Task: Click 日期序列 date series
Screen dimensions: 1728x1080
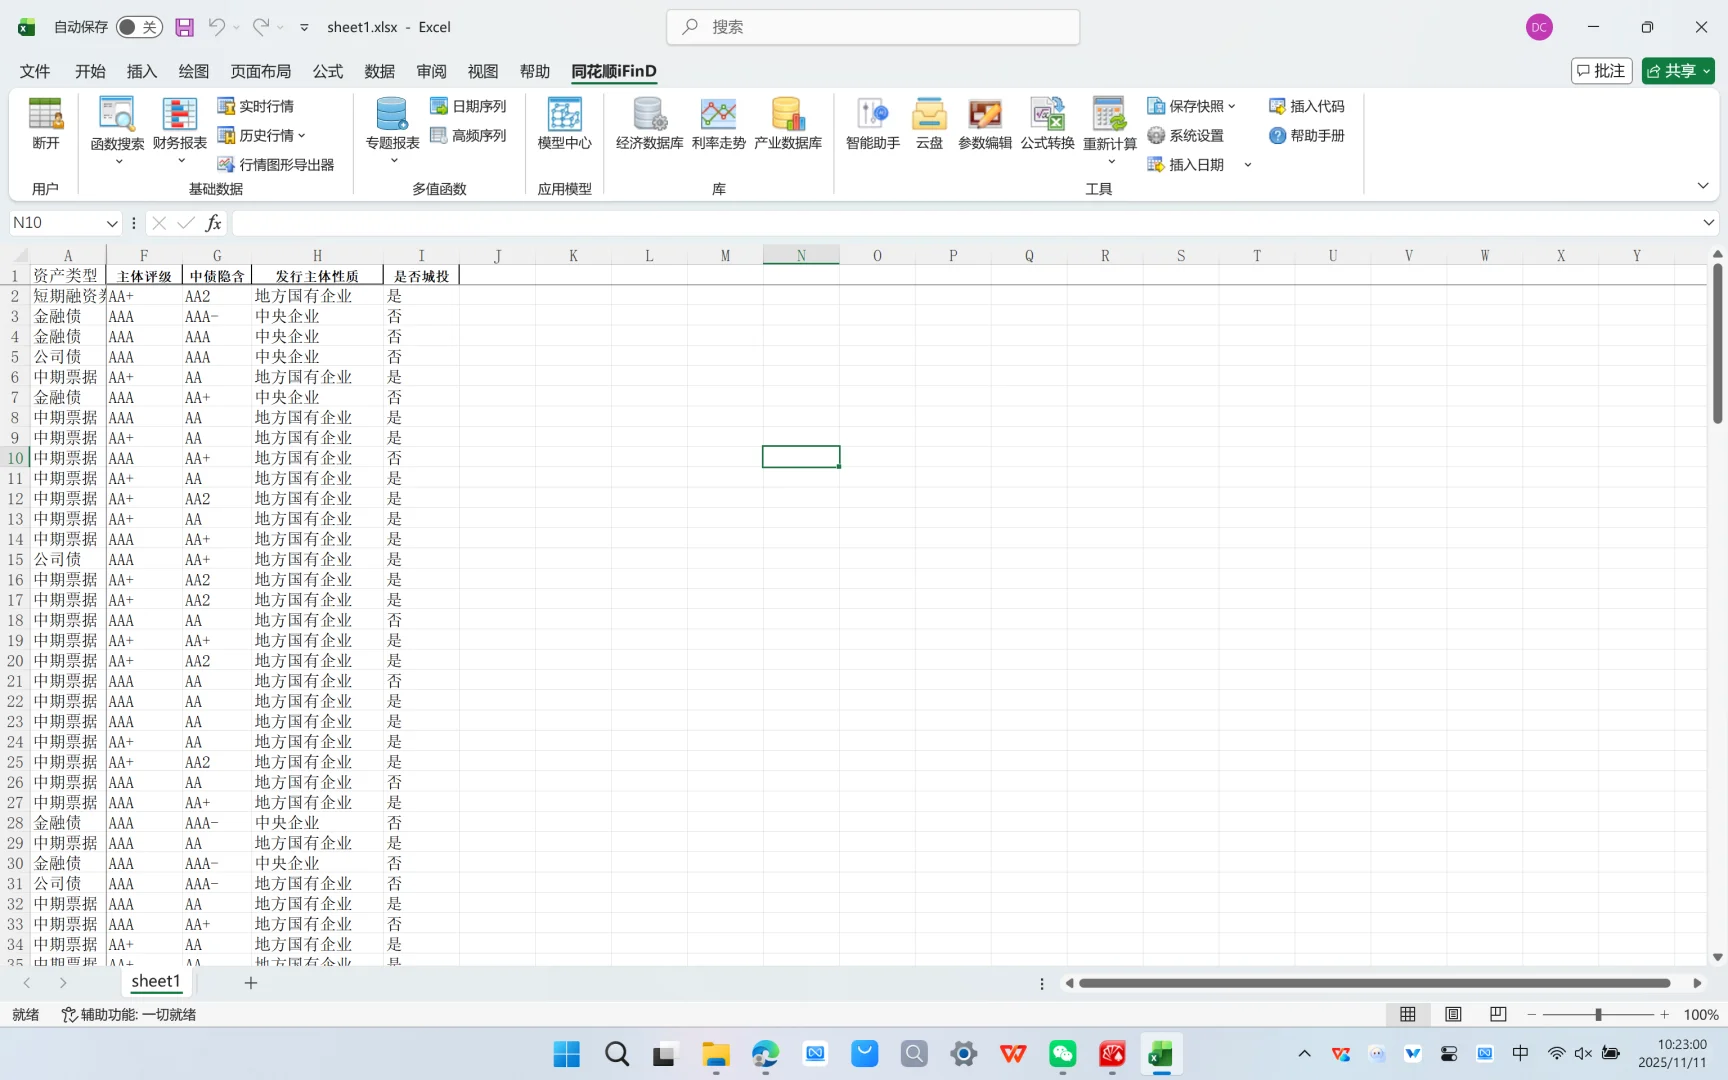Action: (x=468, y=106)
